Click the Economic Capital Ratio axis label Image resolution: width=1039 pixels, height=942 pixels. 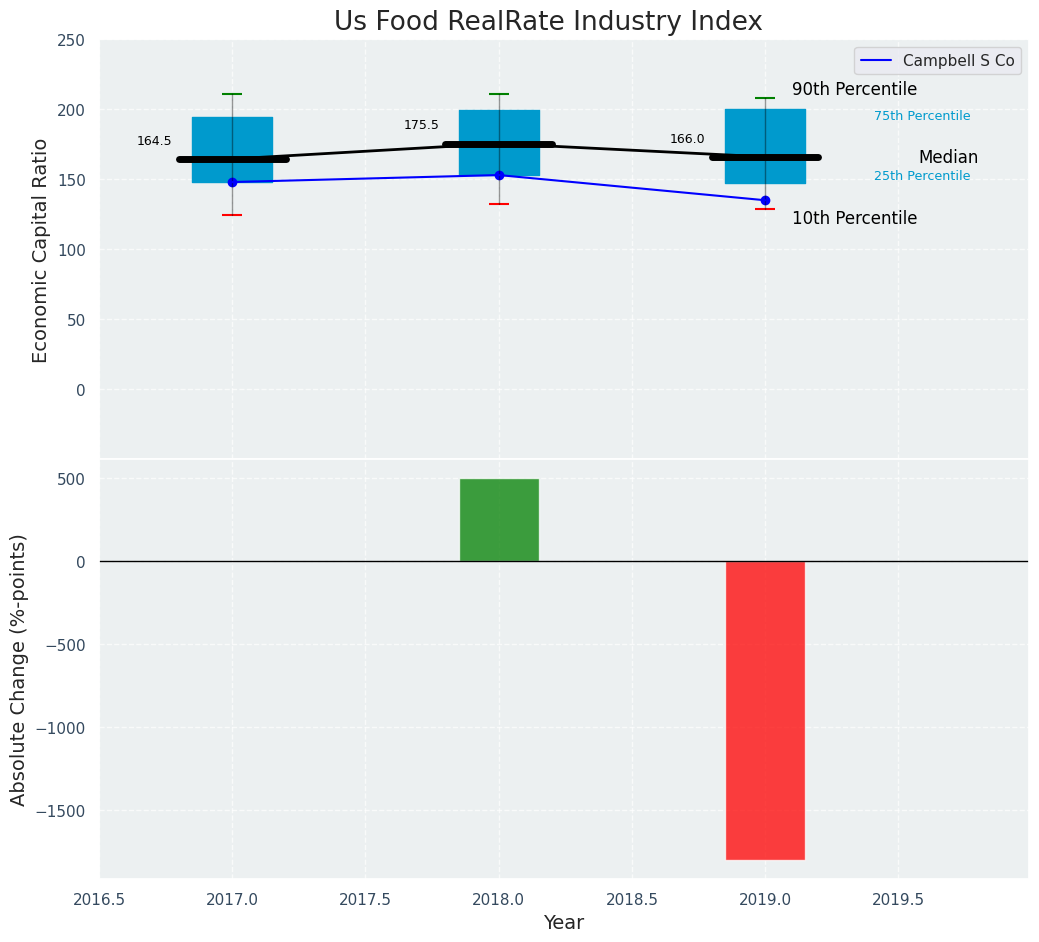click(41, 250)
